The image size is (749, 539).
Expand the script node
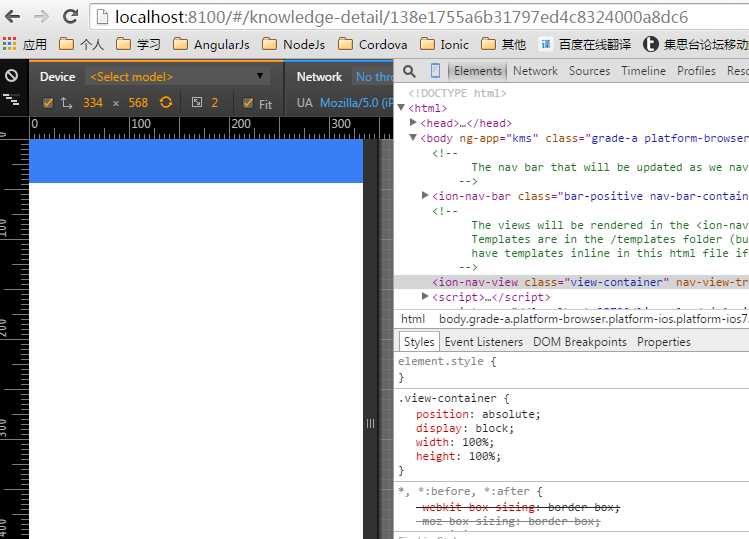pos(425,296)
